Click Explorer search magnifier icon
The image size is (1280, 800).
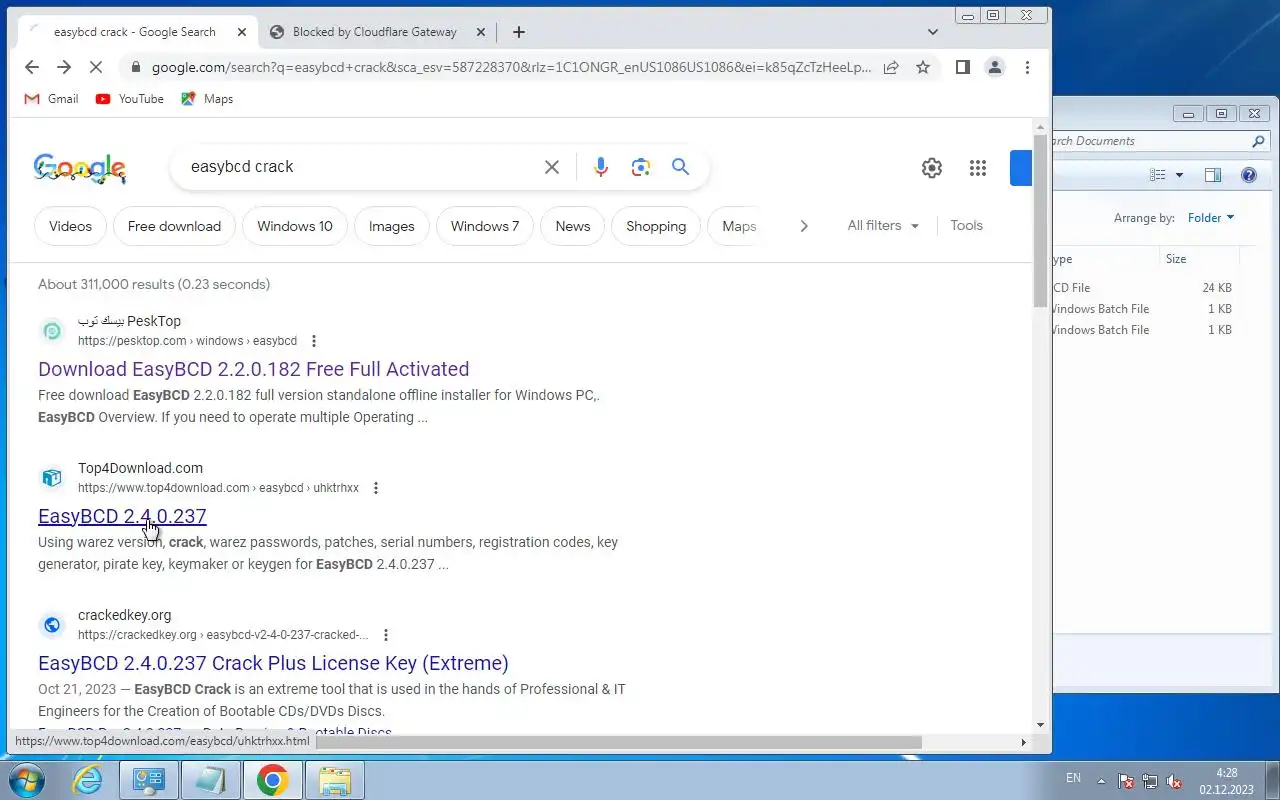(x=1259, y=141)
